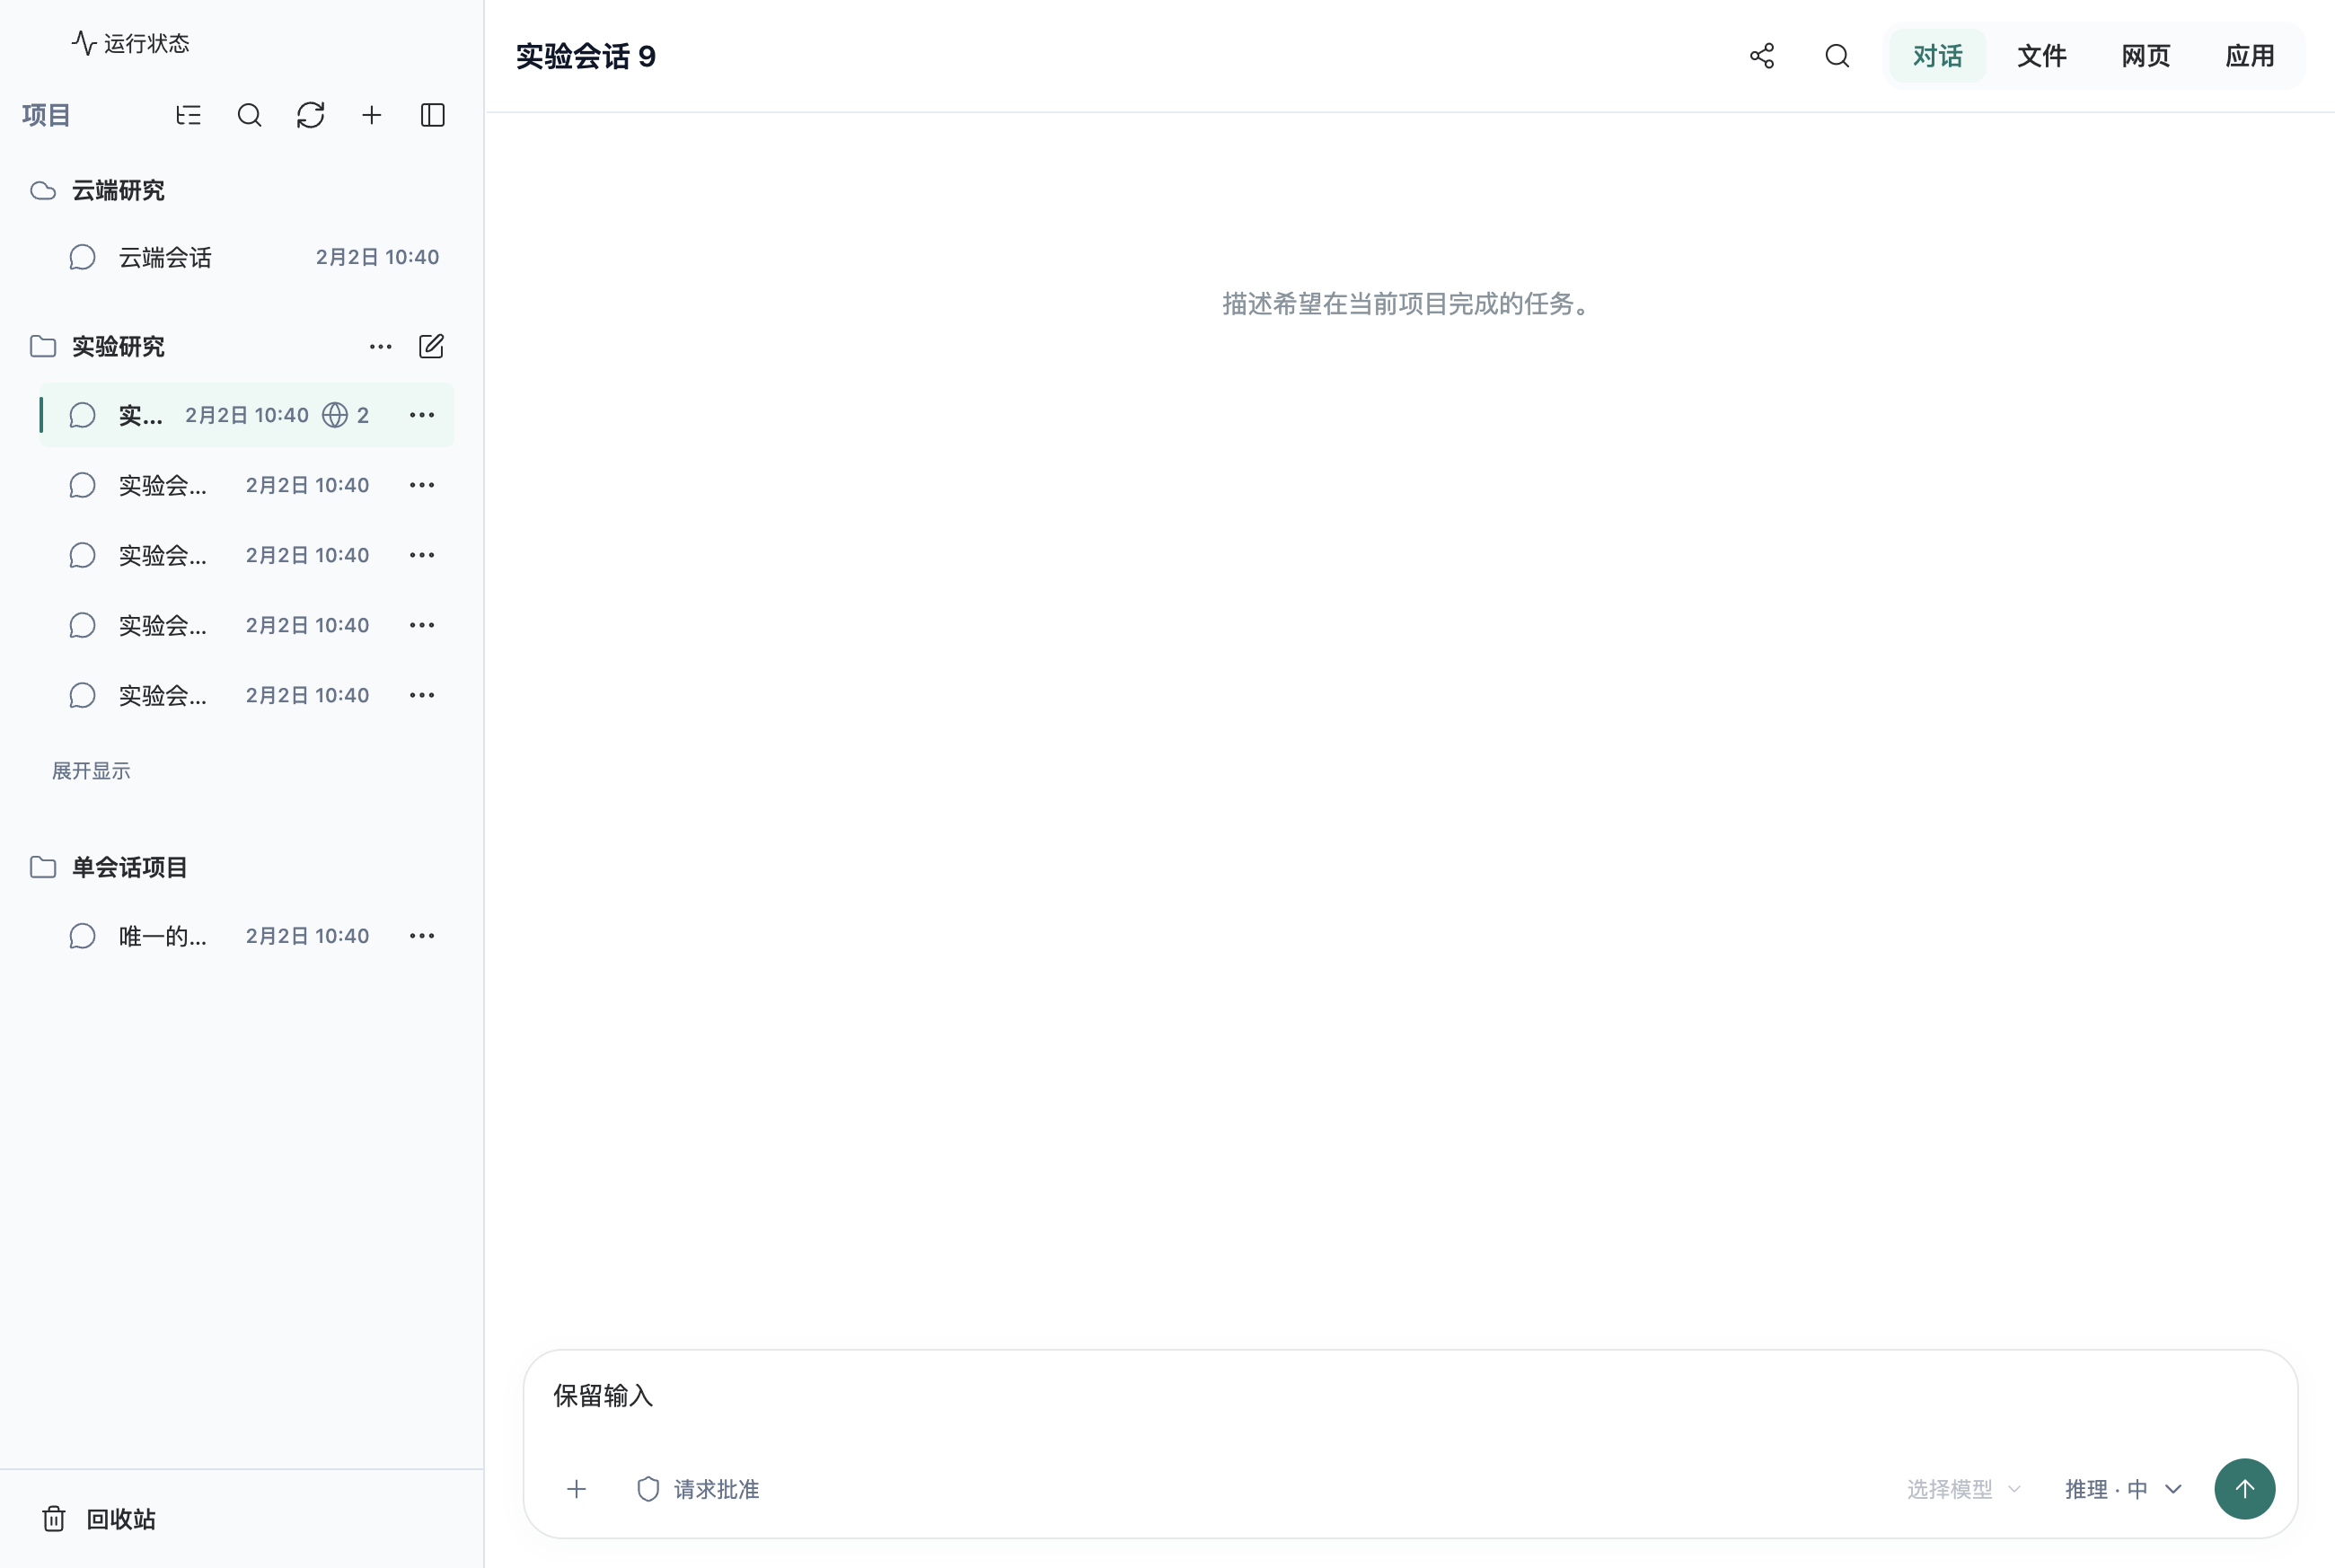2335x1568 pixels.
Task: Open the 推理 · 中 reasoning dropdown
Action: point(2123,1489)
